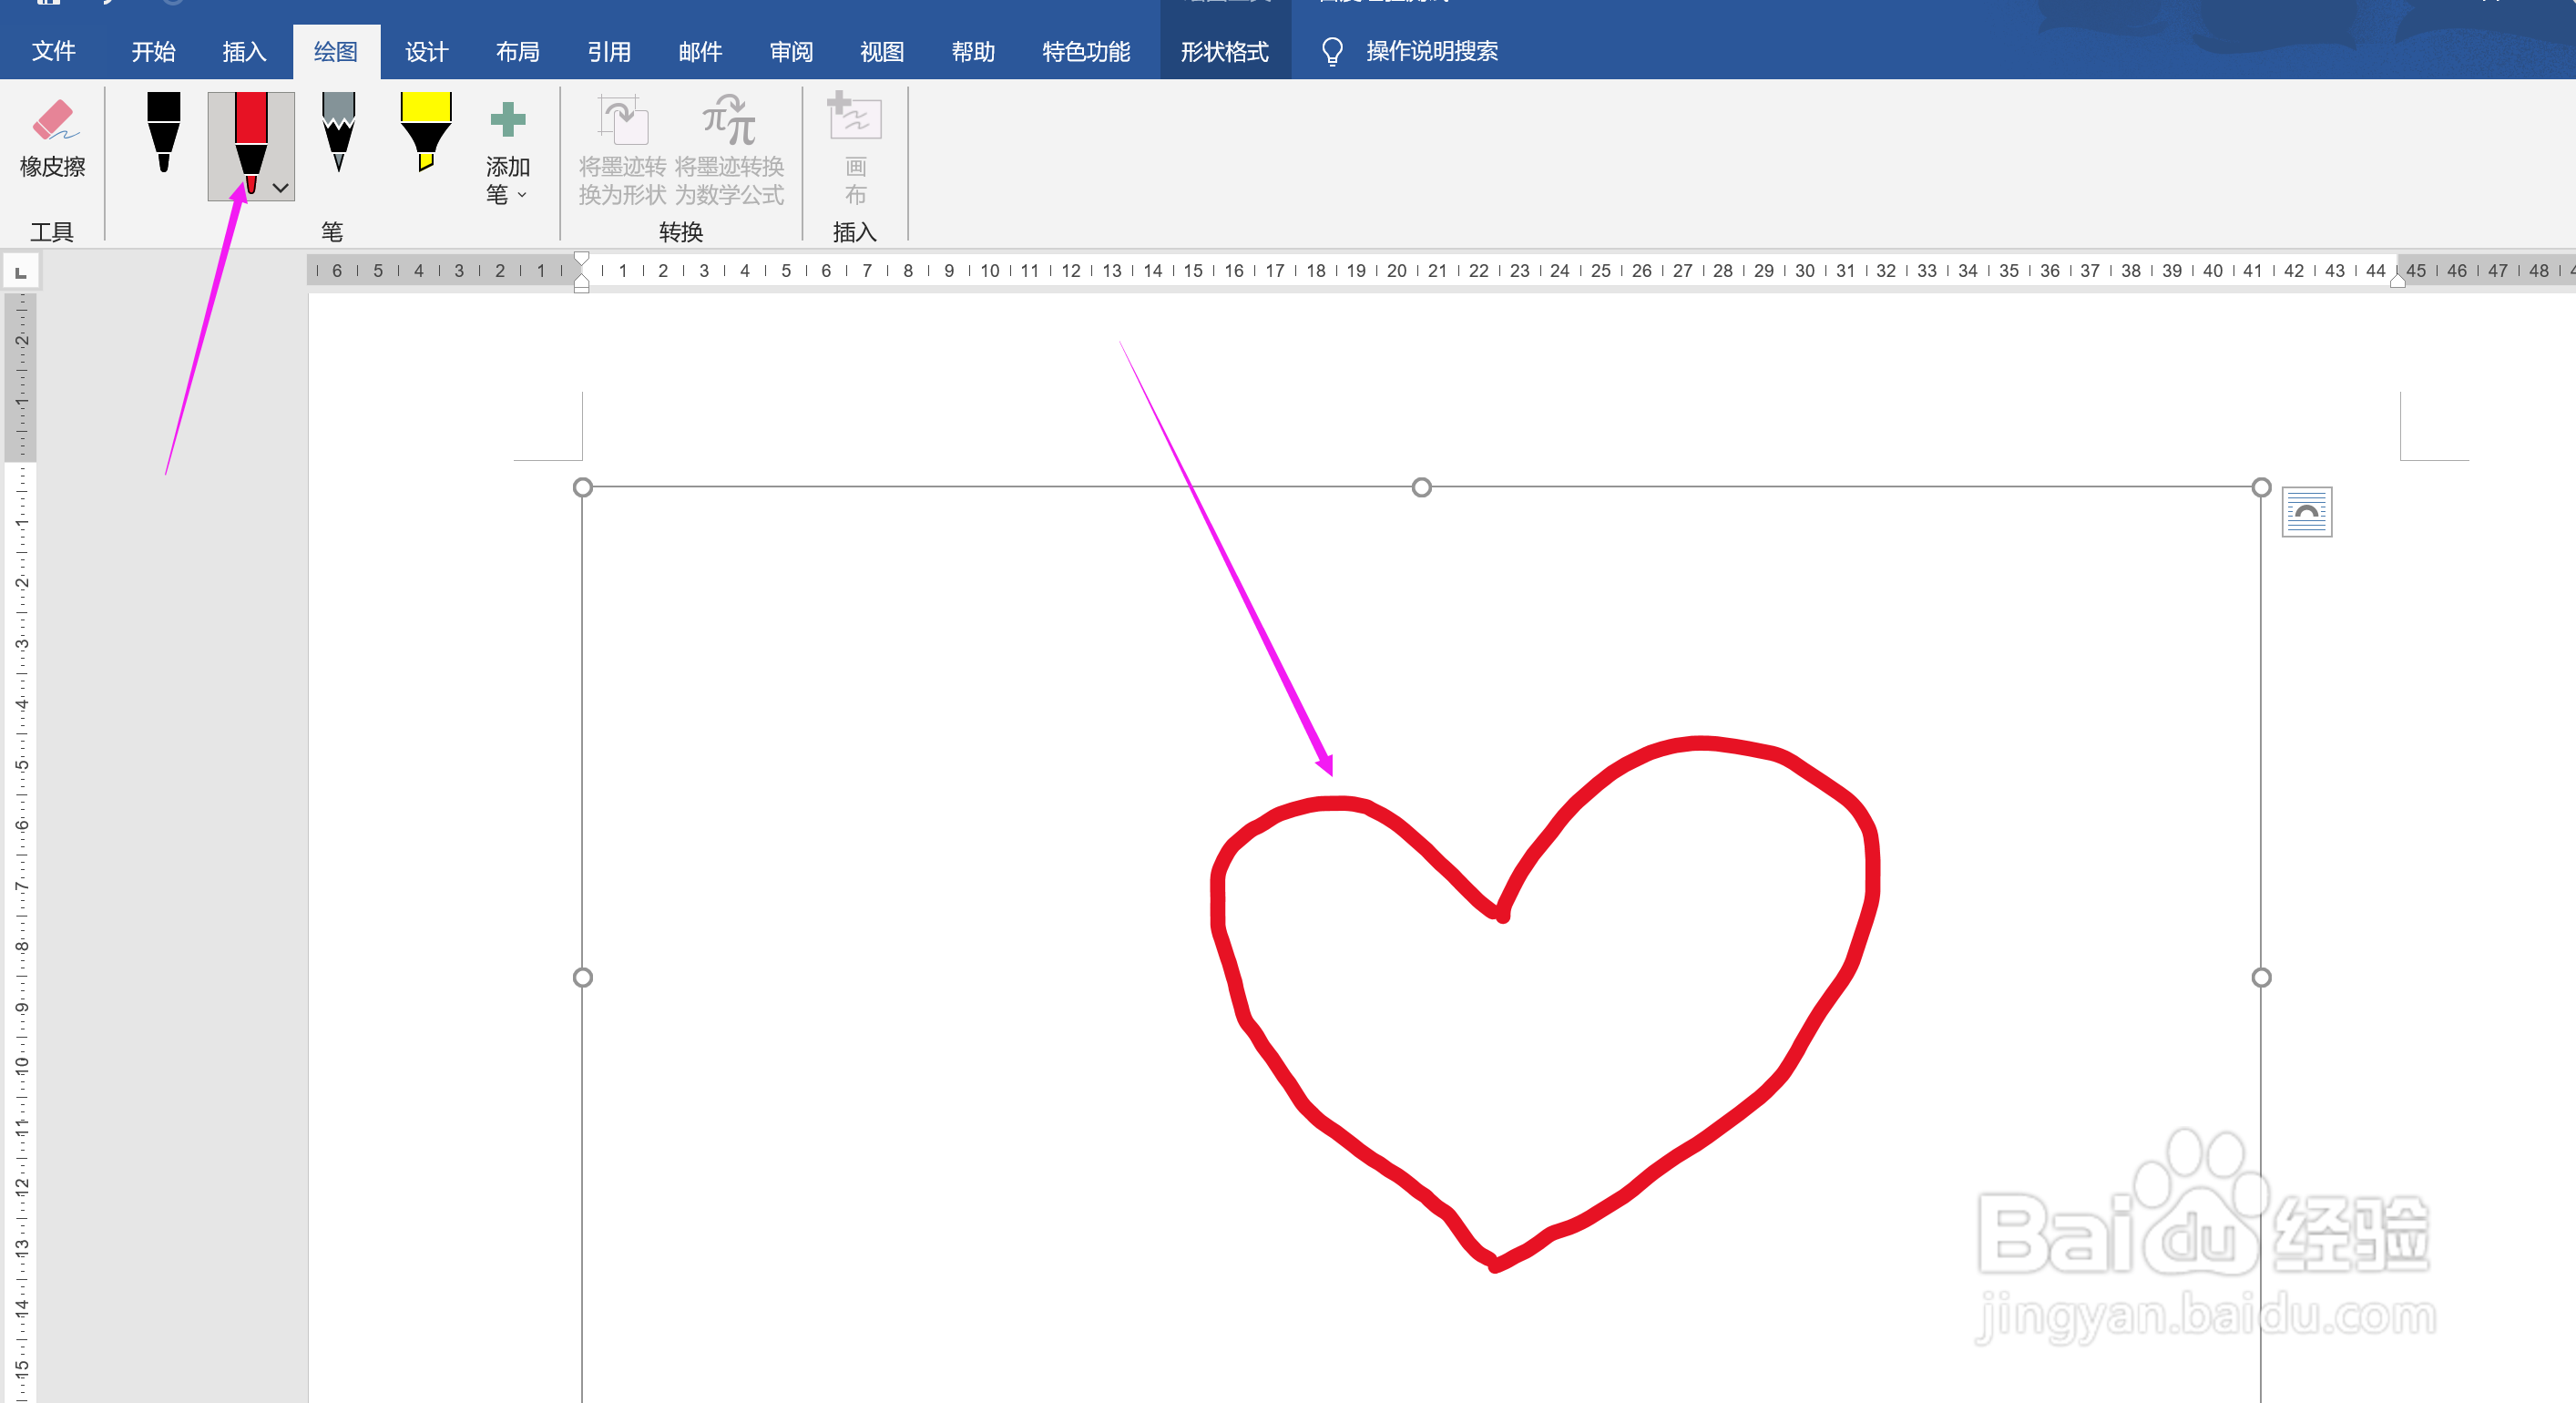Select the black pen

pos(164,132)
